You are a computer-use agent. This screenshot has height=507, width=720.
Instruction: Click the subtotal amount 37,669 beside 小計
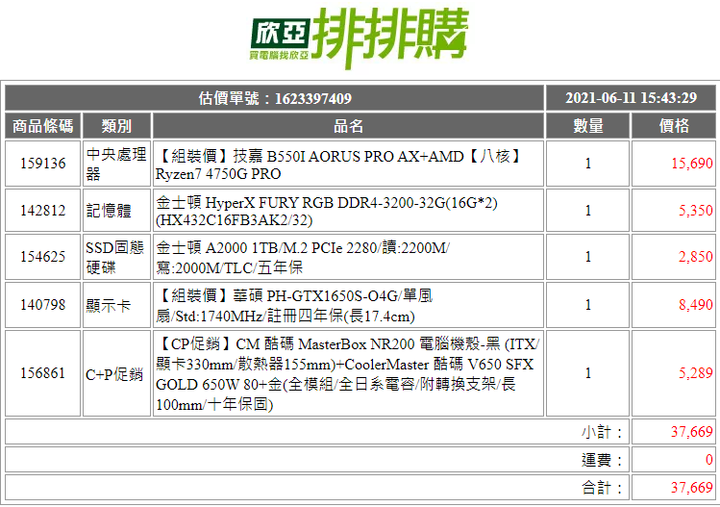pos(692,432)
